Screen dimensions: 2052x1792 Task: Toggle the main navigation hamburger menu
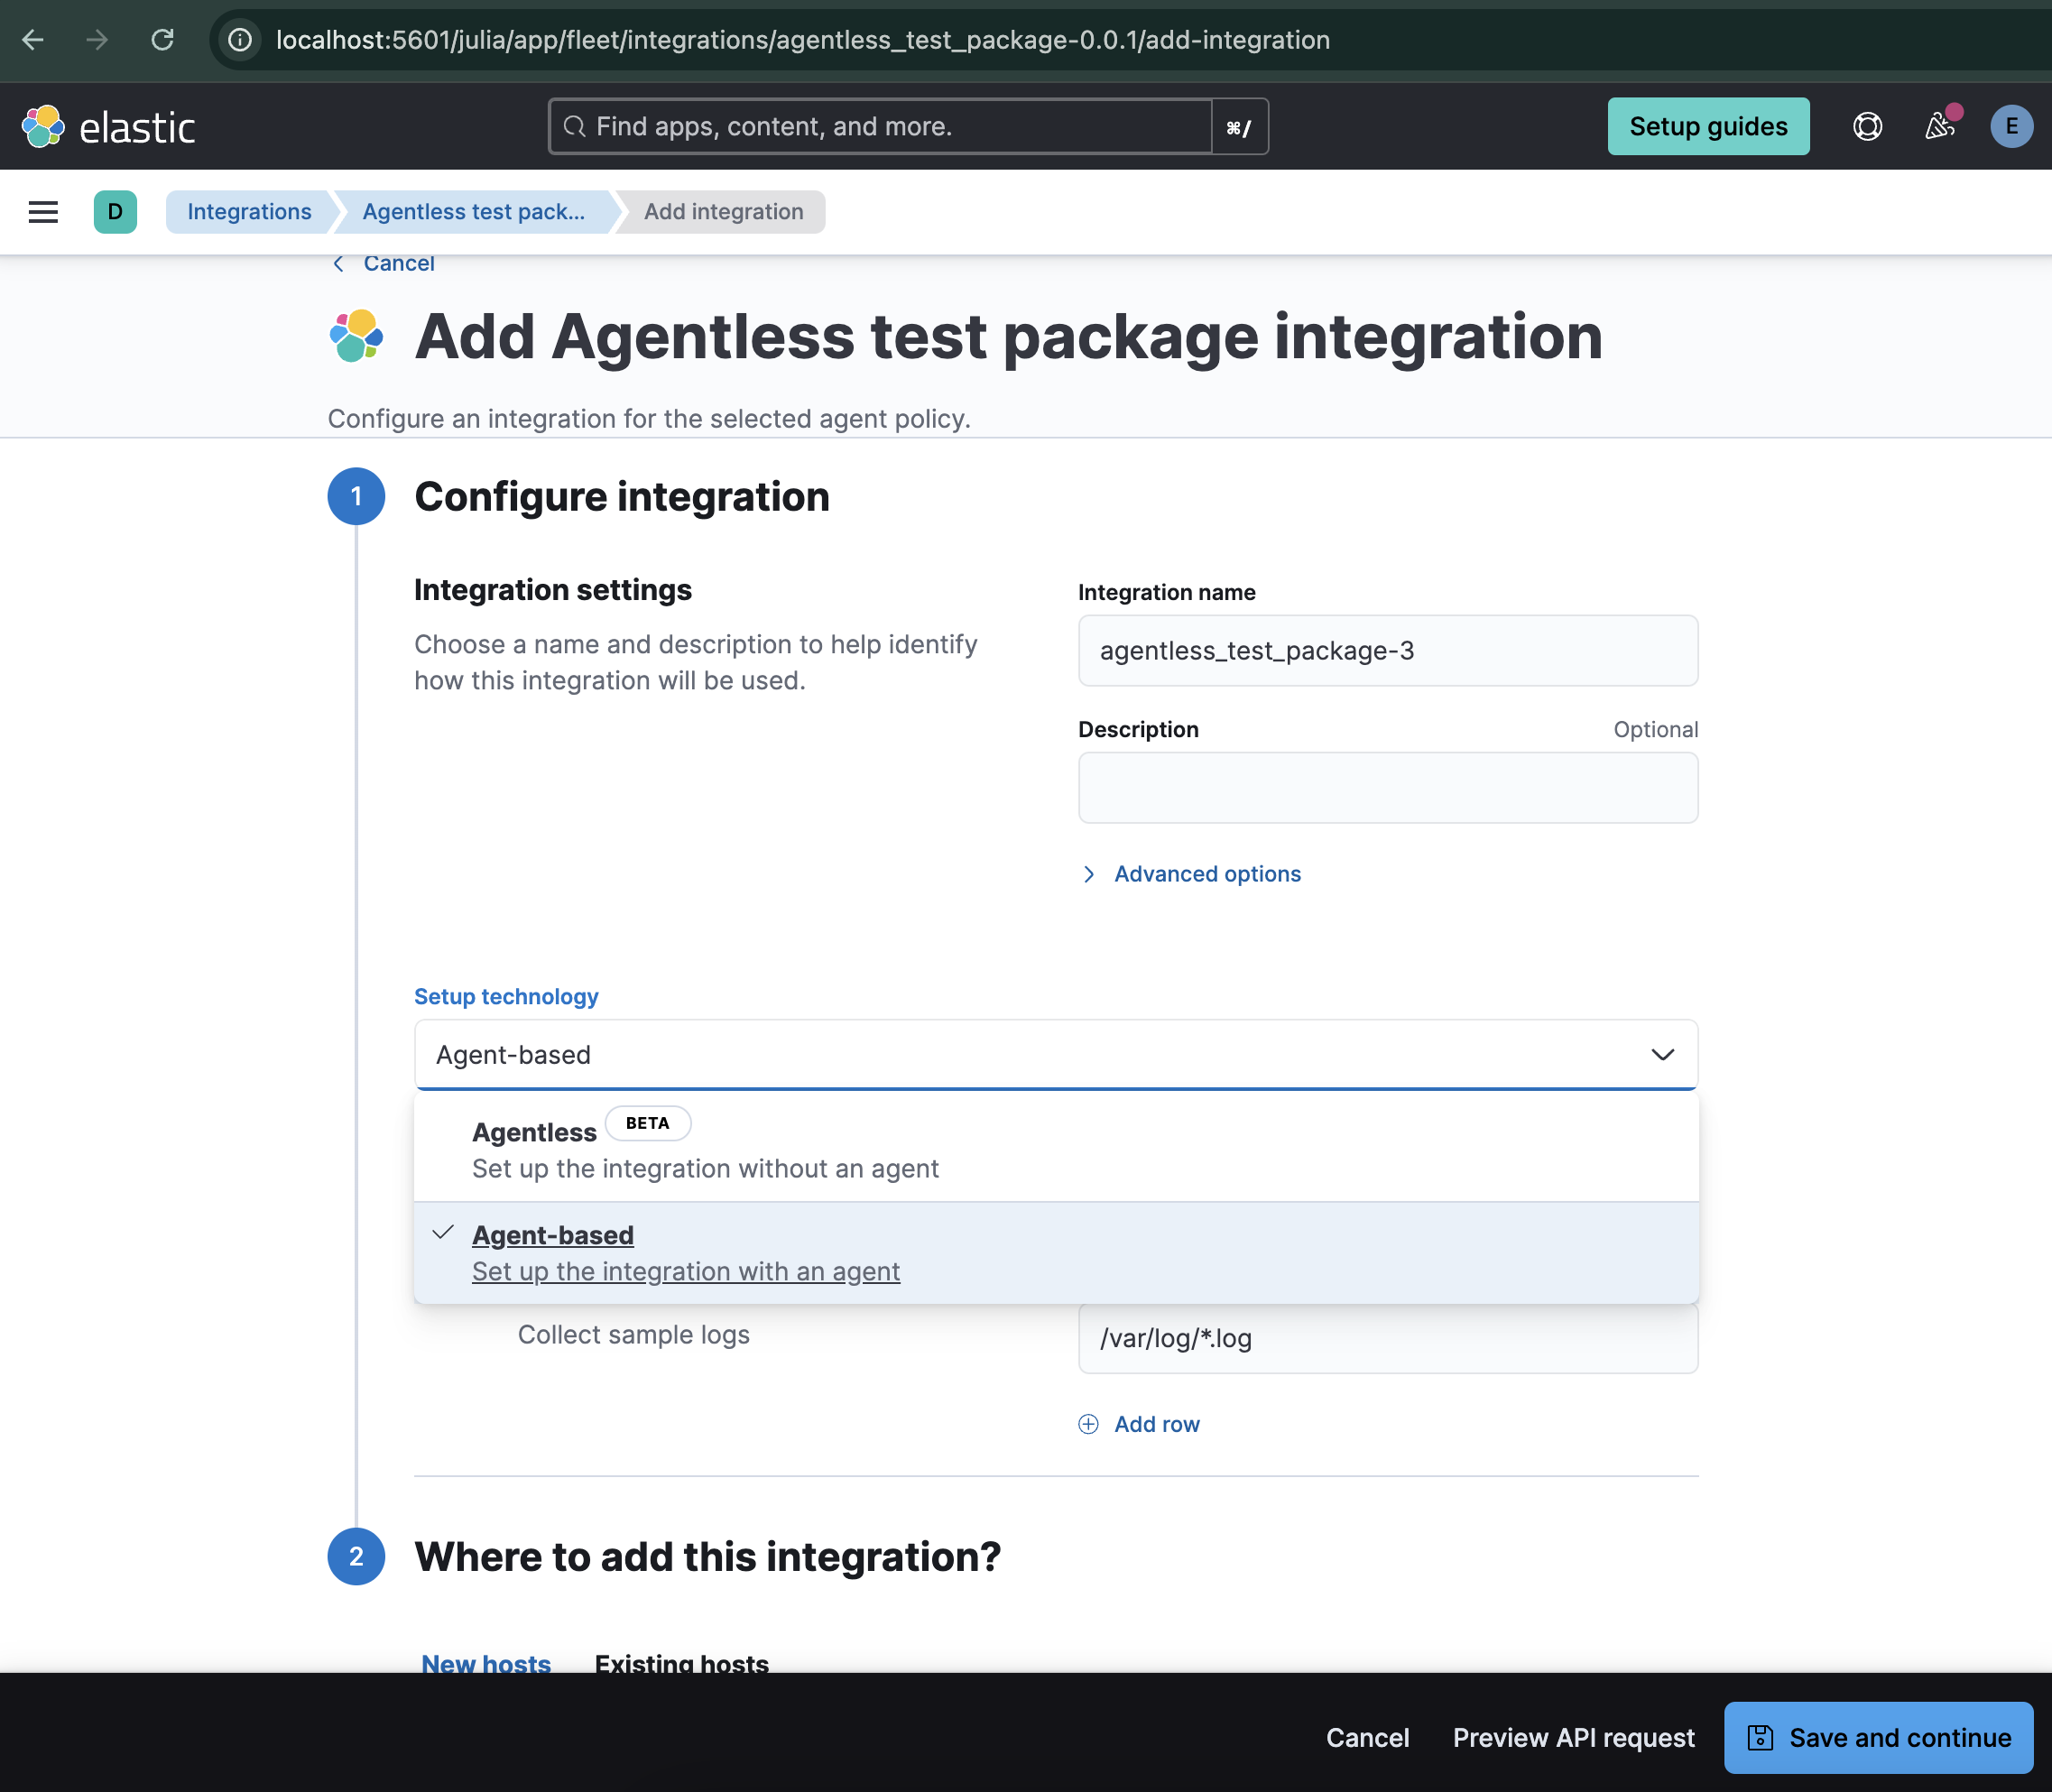(43, 212)
